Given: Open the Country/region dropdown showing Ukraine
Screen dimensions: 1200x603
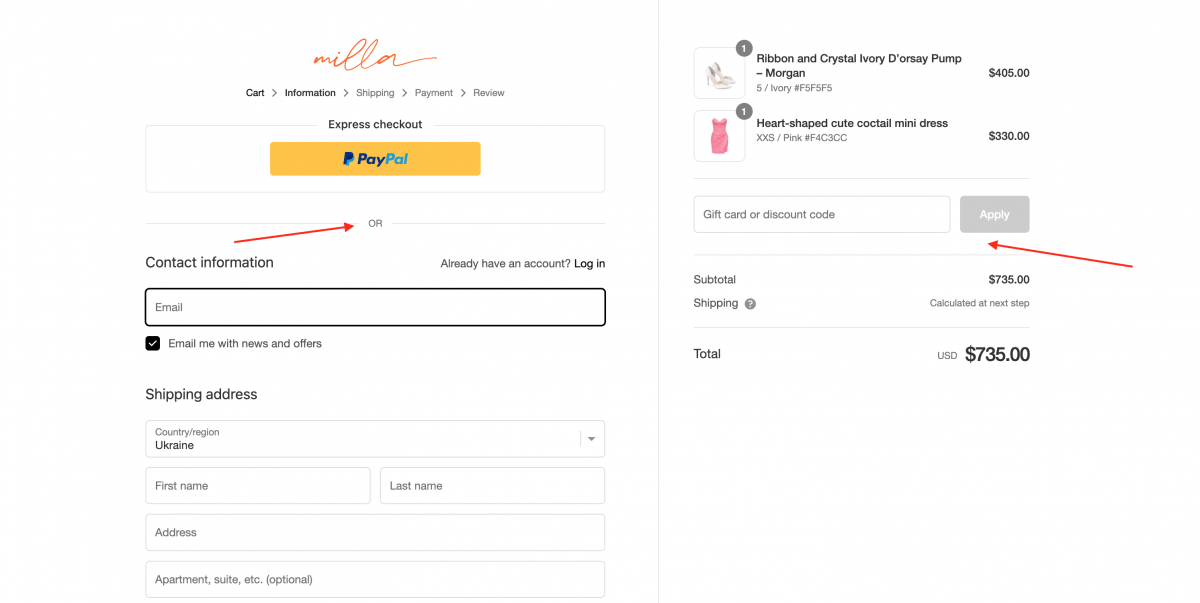Looking at the screenshot, I should click(x=375, y=439).
